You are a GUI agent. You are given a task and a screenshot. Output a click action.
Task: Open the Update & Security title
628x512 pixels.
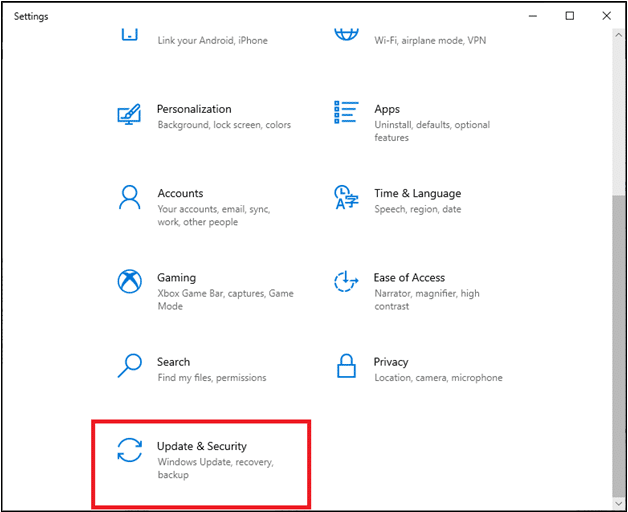[201, 446]
